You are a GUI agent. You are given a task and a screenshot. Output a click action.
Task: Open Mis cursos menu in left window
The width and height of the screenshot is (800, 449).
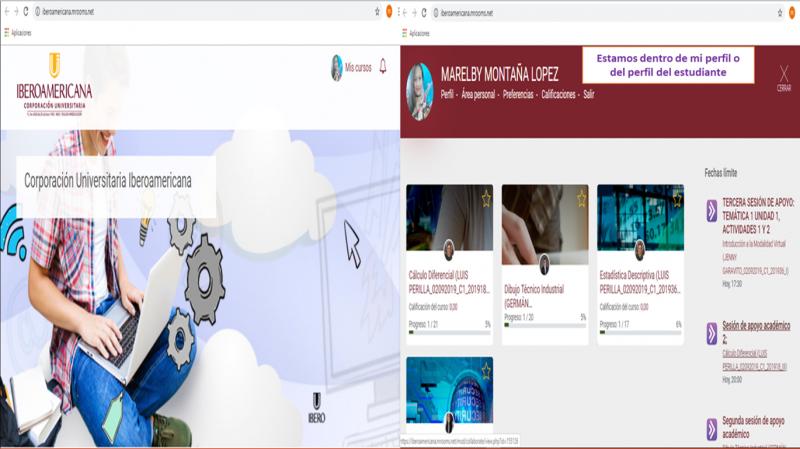point(358,67)
